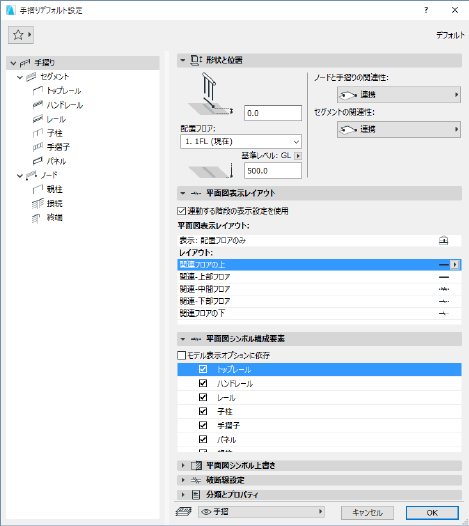Image resolution: width=469 pixels, height=526 pixels.
Task: Select 子柱 item in the tree
Action: [x=55, y=133]
